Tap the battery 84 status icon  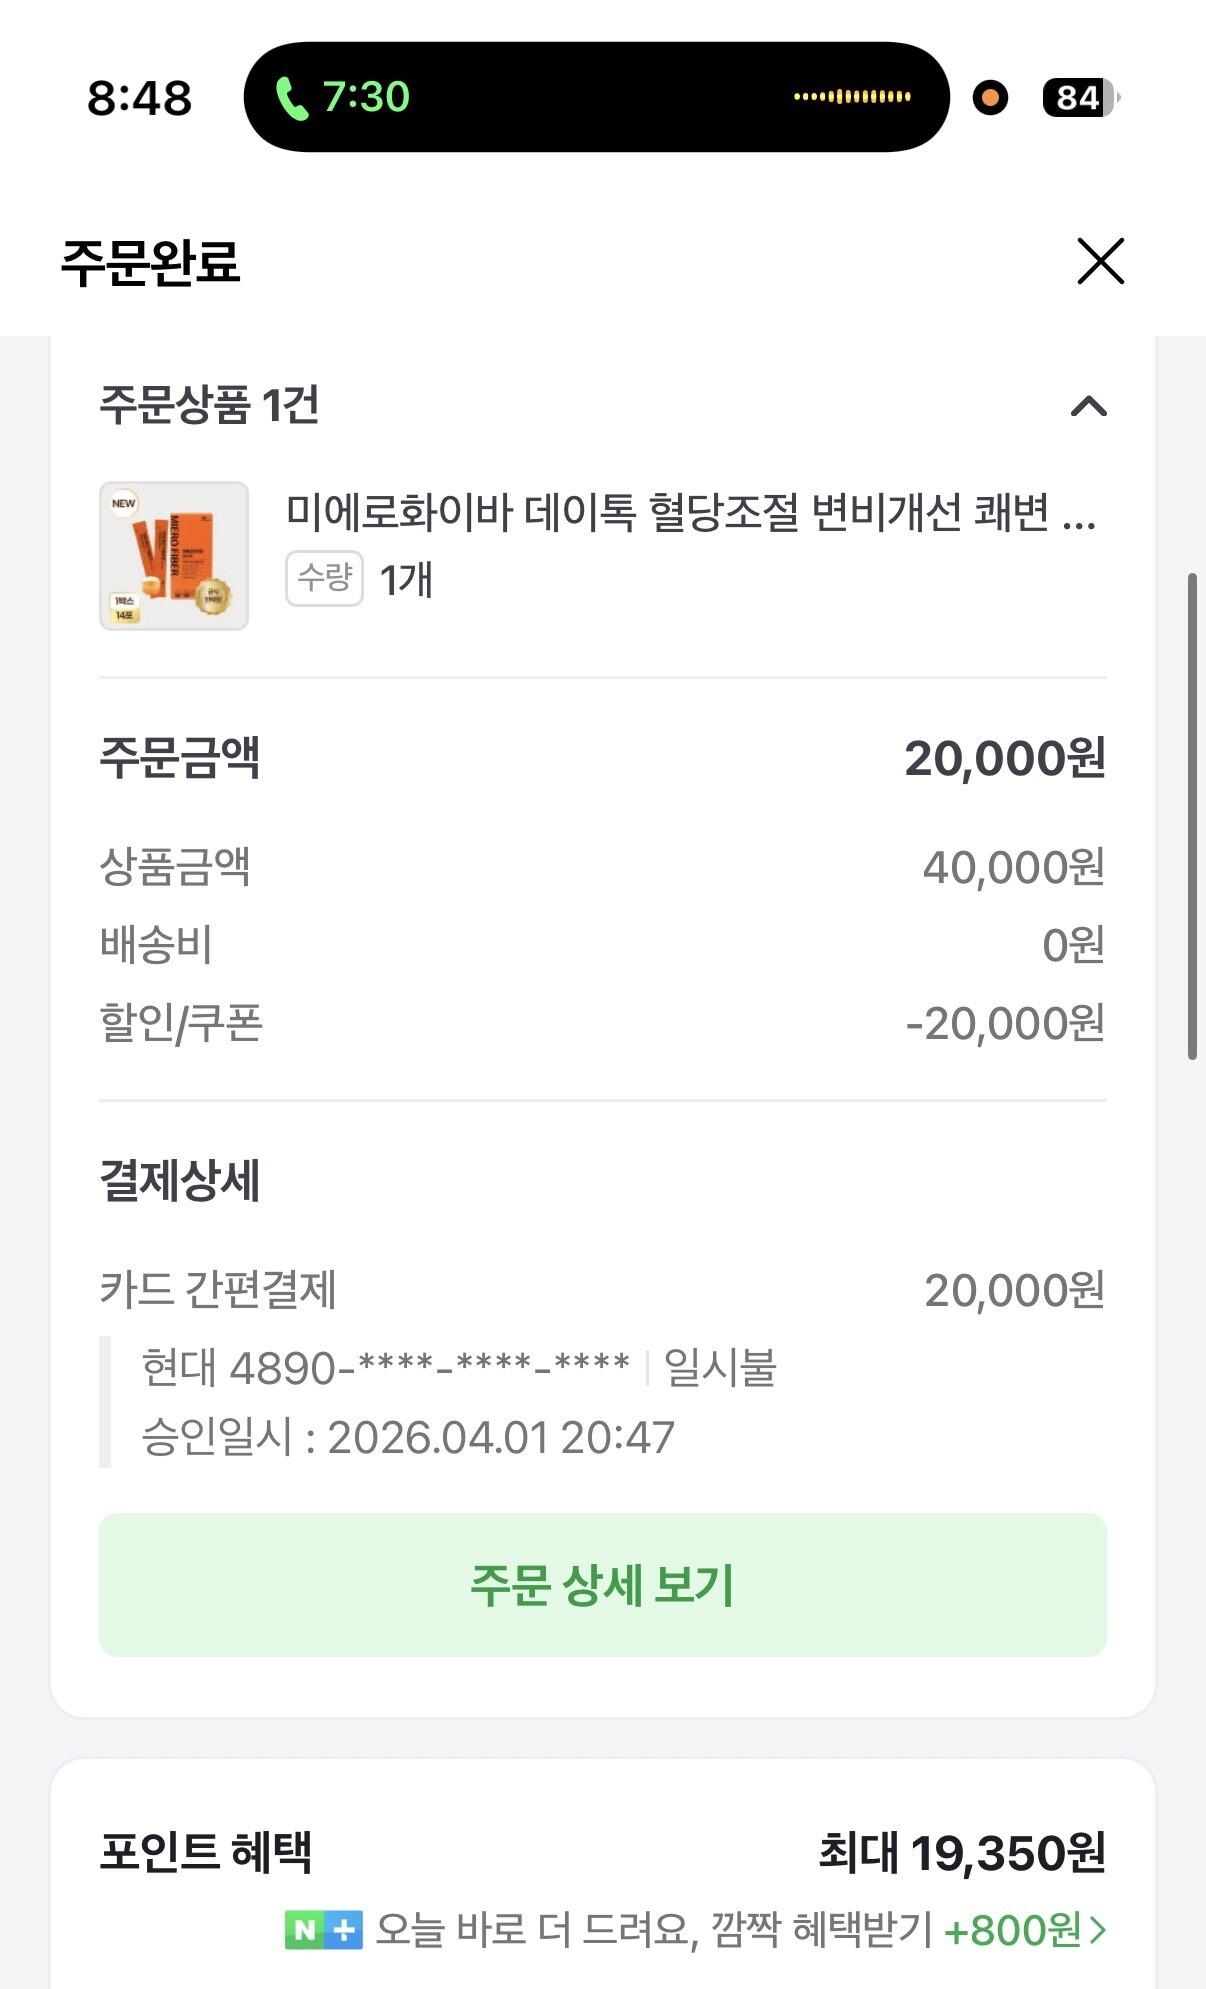(1080, 97)
